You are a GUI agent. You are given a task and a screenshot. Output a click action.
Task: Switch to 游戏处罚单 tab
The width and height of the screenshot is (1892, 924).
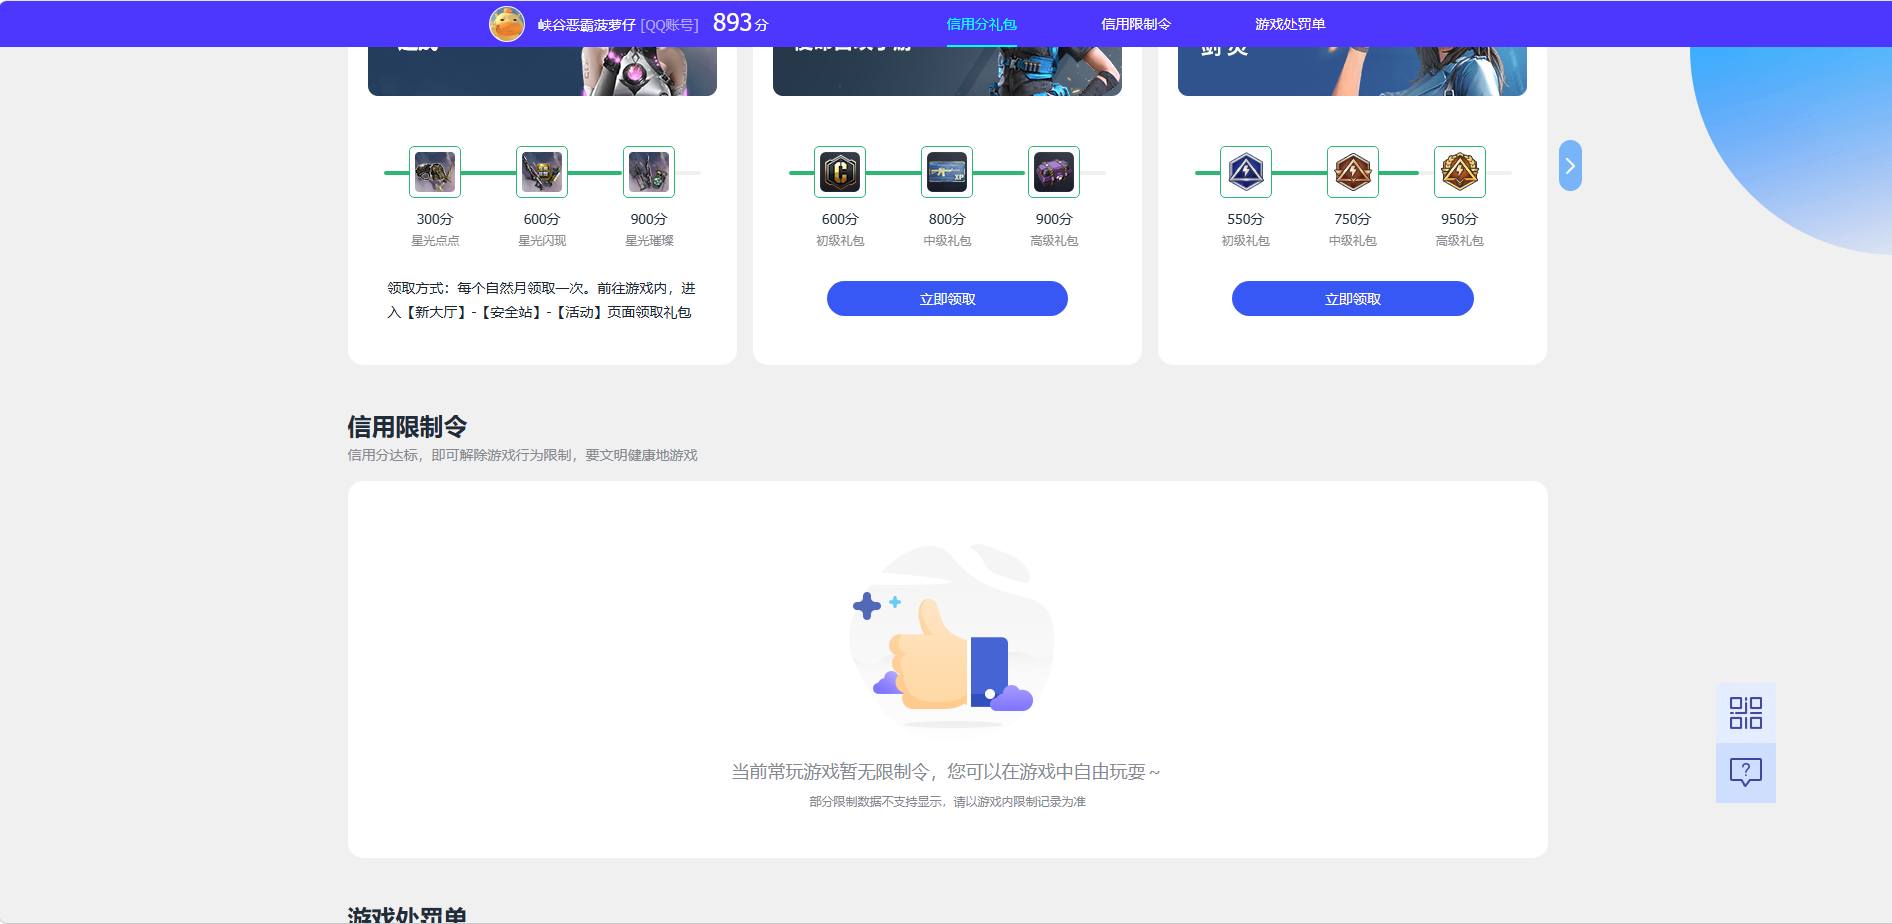coord(1290,24)
